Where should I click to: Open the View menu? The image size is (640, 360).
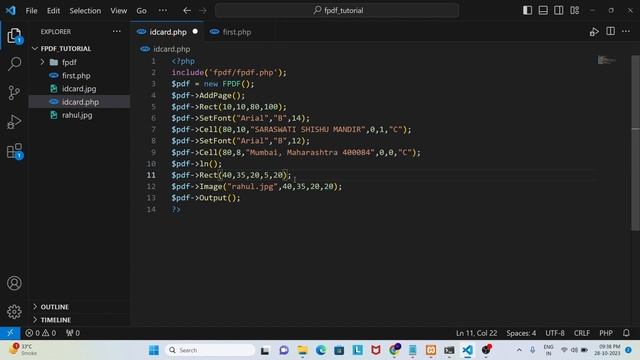[x=118, y=11]
